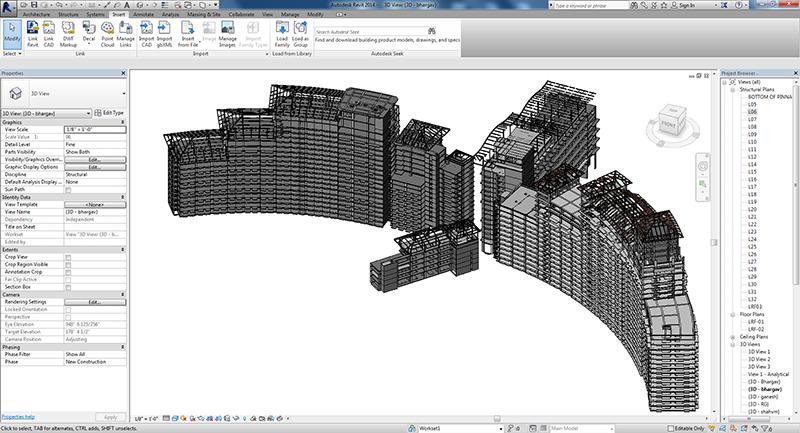Collapse the Structural Plans tree node
Image resolution: width=800 pixels, height=433 pixels.
tap(733, 89)
